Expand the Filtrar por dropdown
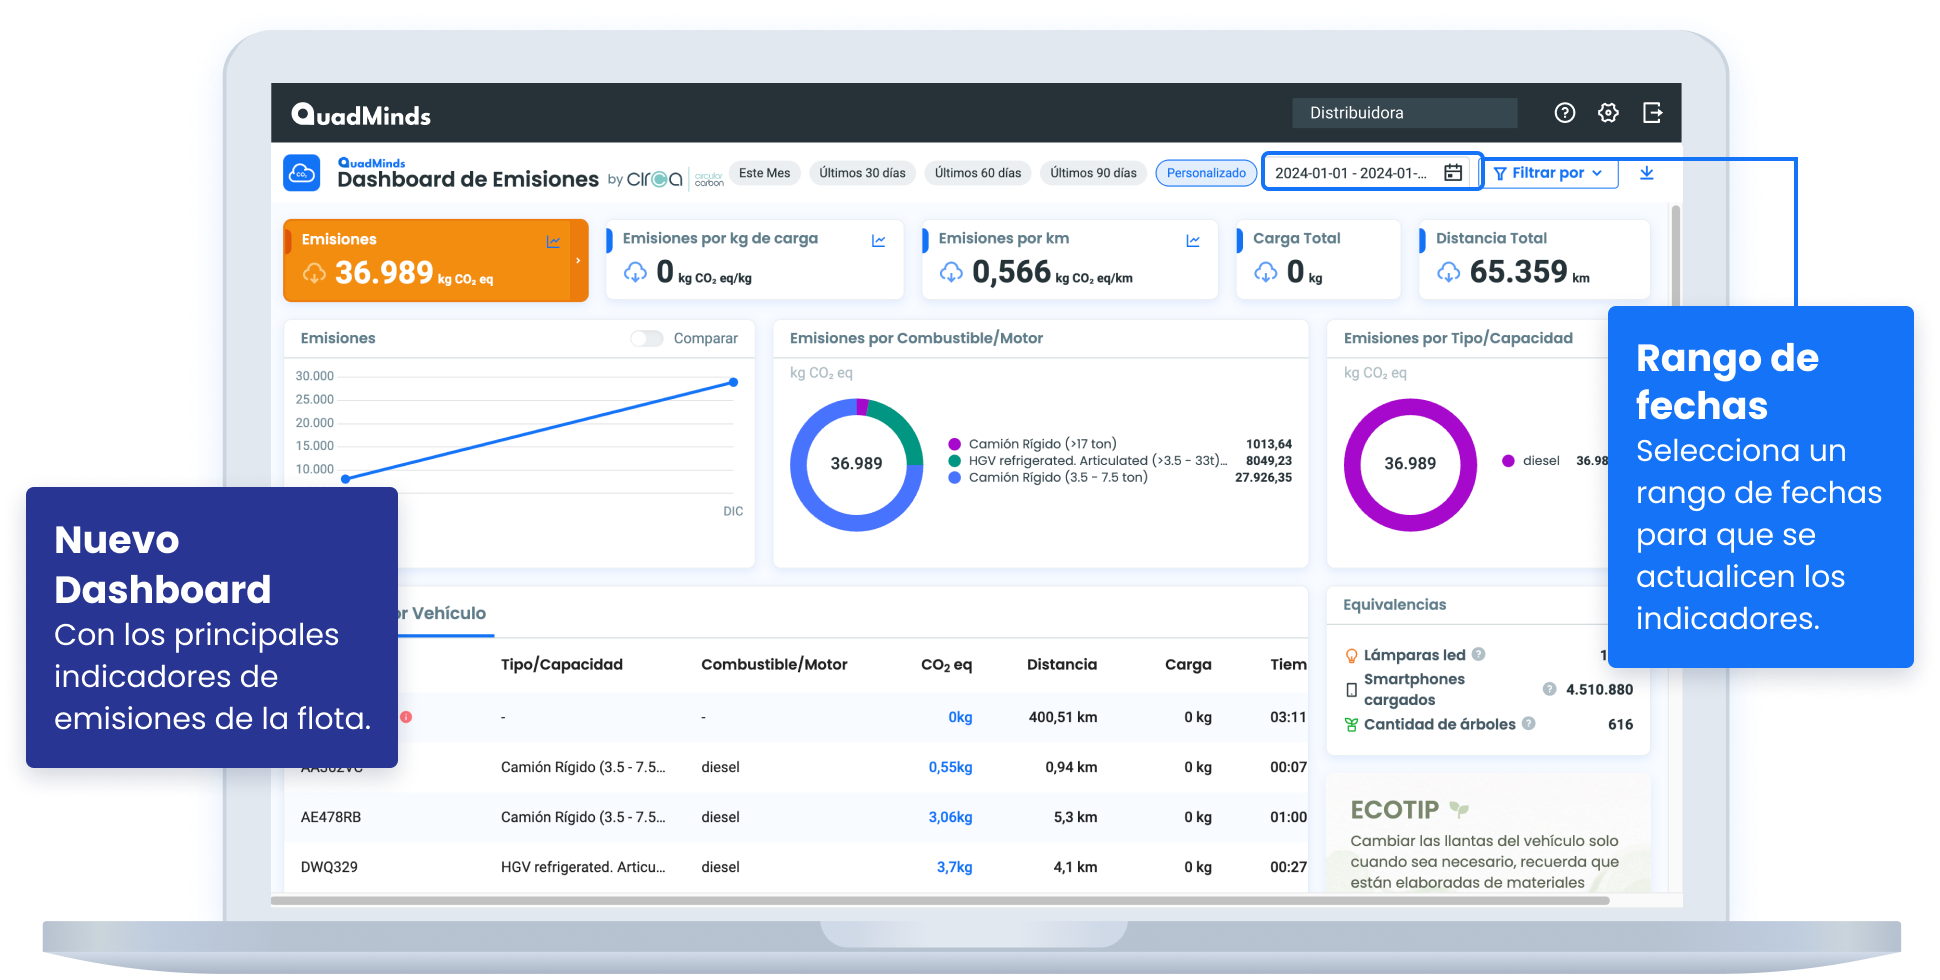Viewport: 1940px width, 980px height. point(1547,173)
